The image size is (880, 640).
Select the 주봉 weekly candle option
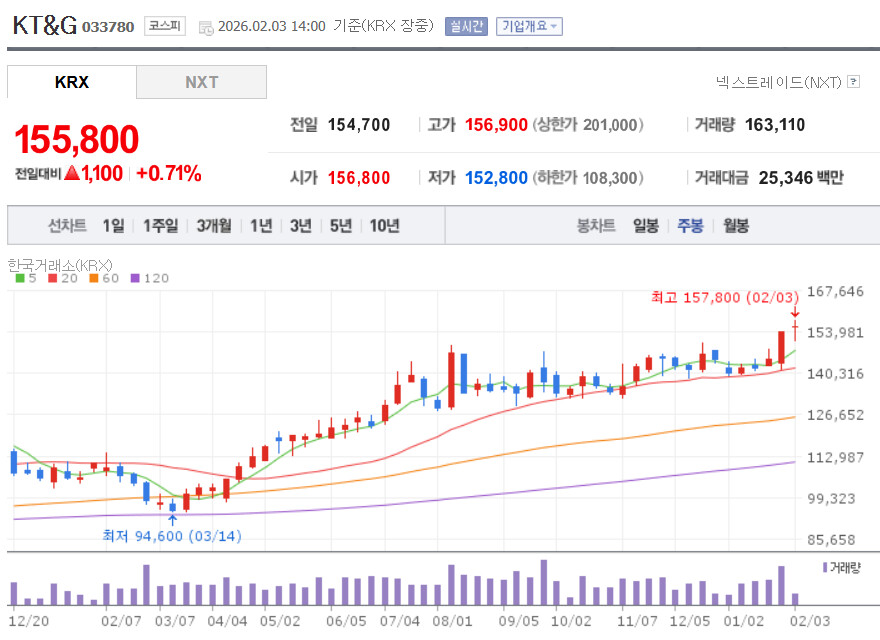click(690, 226)
